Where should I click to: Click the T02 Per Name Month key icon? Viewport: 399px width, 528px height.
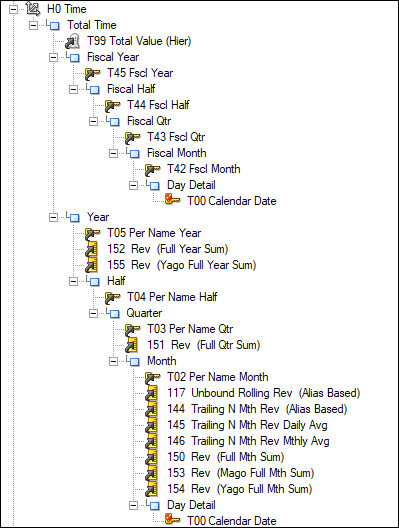(153, 377)
